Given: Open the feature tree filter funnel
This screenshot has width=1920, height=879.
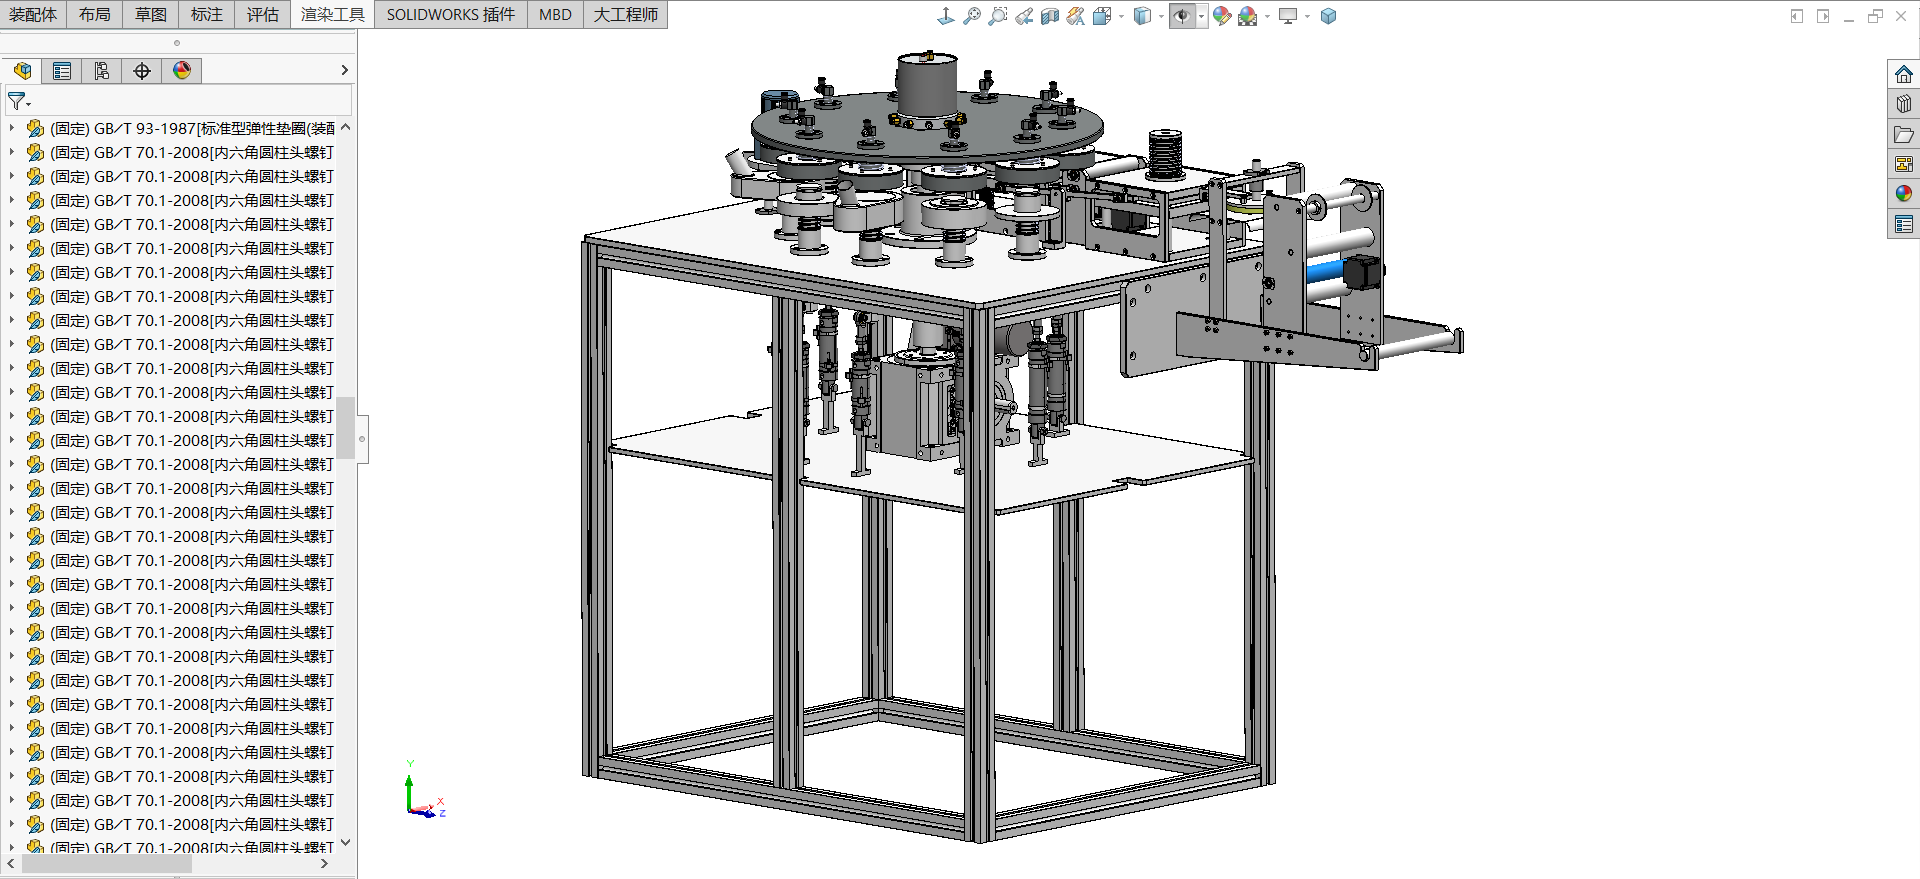Looking at the screenshot, I should 18,101.
